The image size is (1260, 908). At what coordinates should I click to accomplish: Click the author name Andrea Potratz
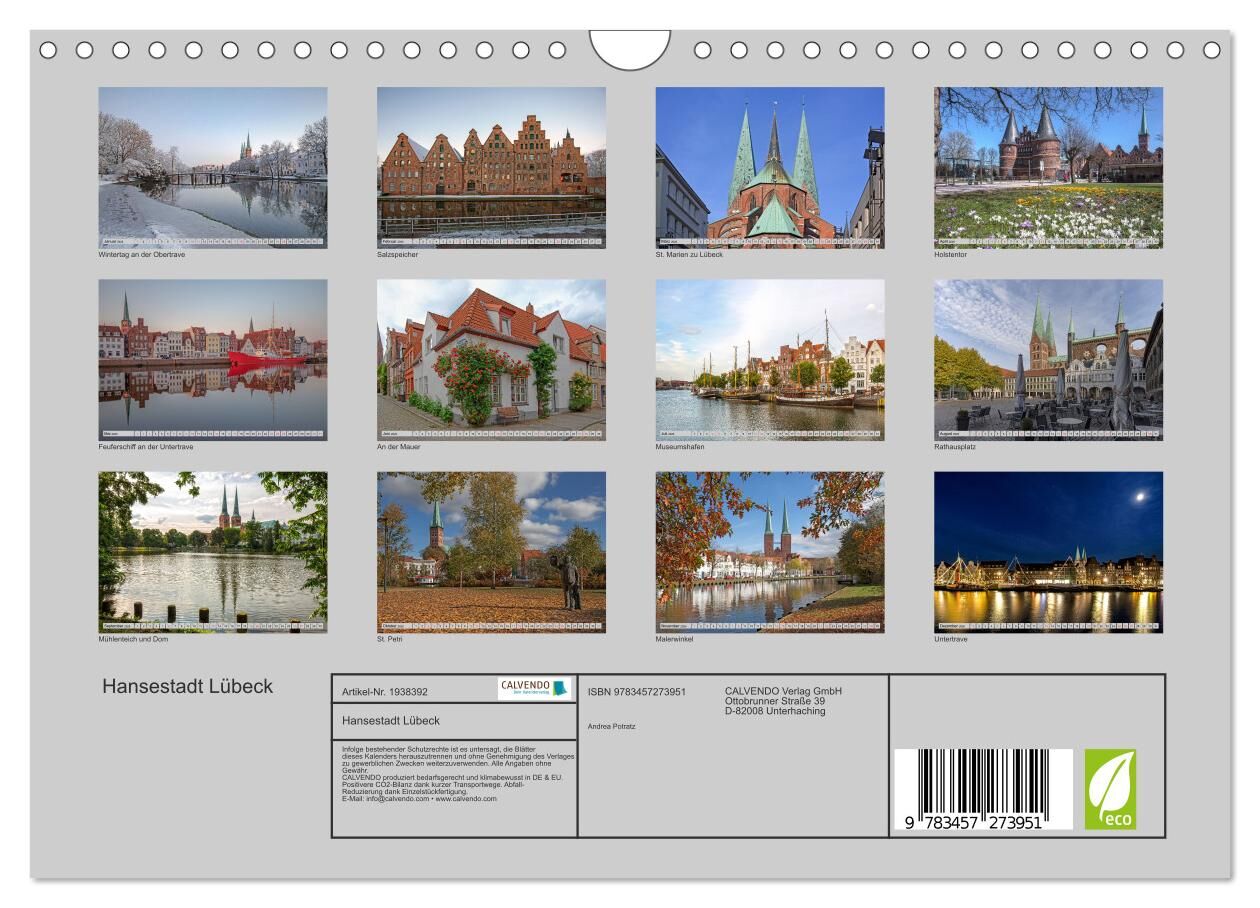point(611,726)
